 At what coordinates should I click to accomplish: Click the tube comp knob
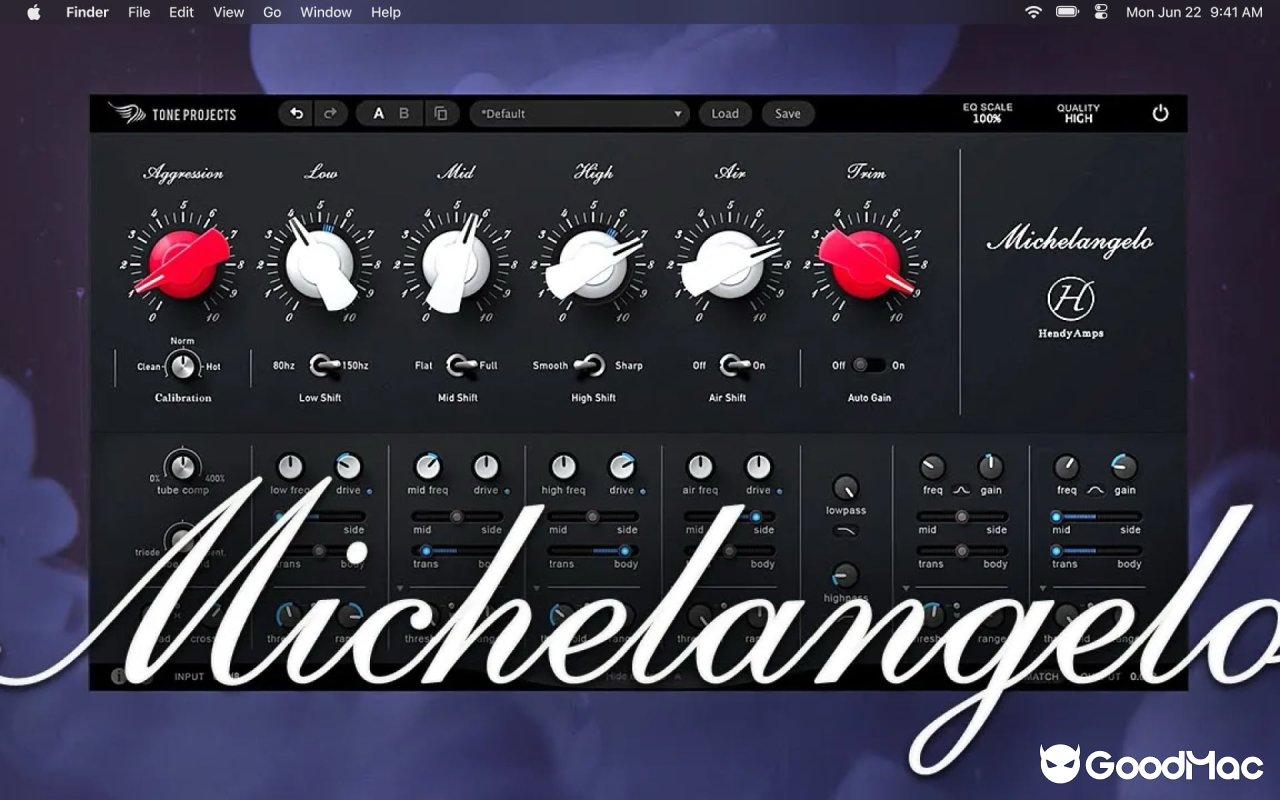(x=182, y=466)
